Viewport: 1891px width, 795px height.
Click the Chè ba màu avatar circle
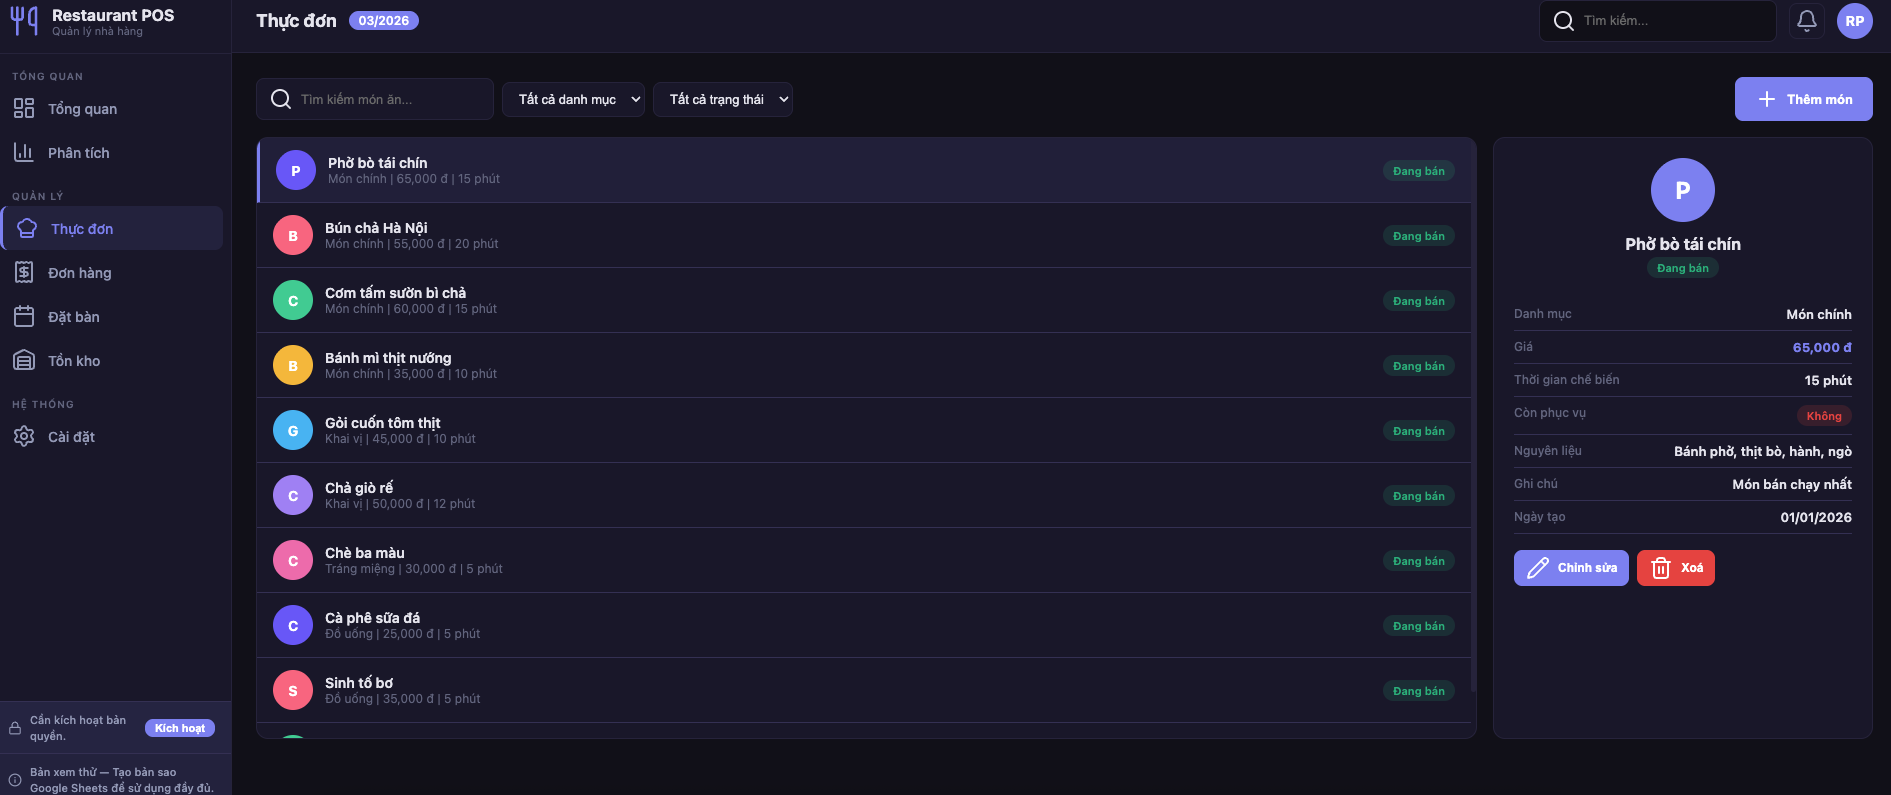[293, 561]
